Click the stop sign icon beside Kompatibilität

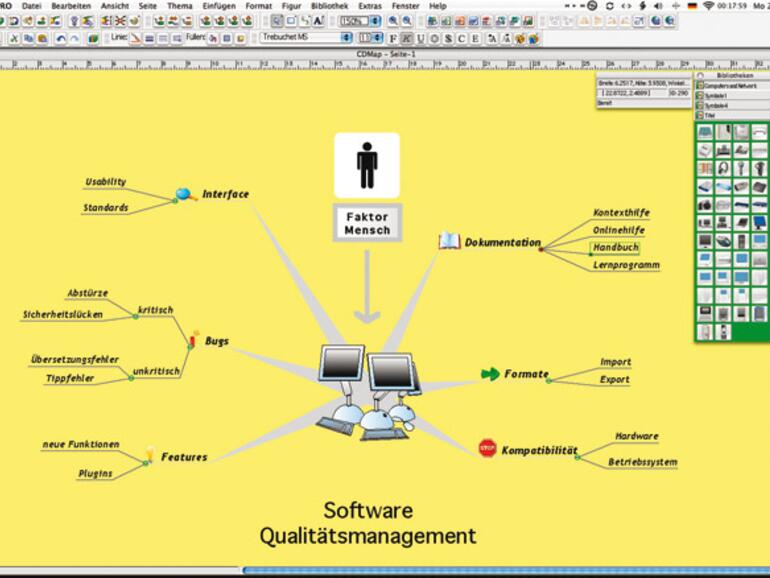487,448
